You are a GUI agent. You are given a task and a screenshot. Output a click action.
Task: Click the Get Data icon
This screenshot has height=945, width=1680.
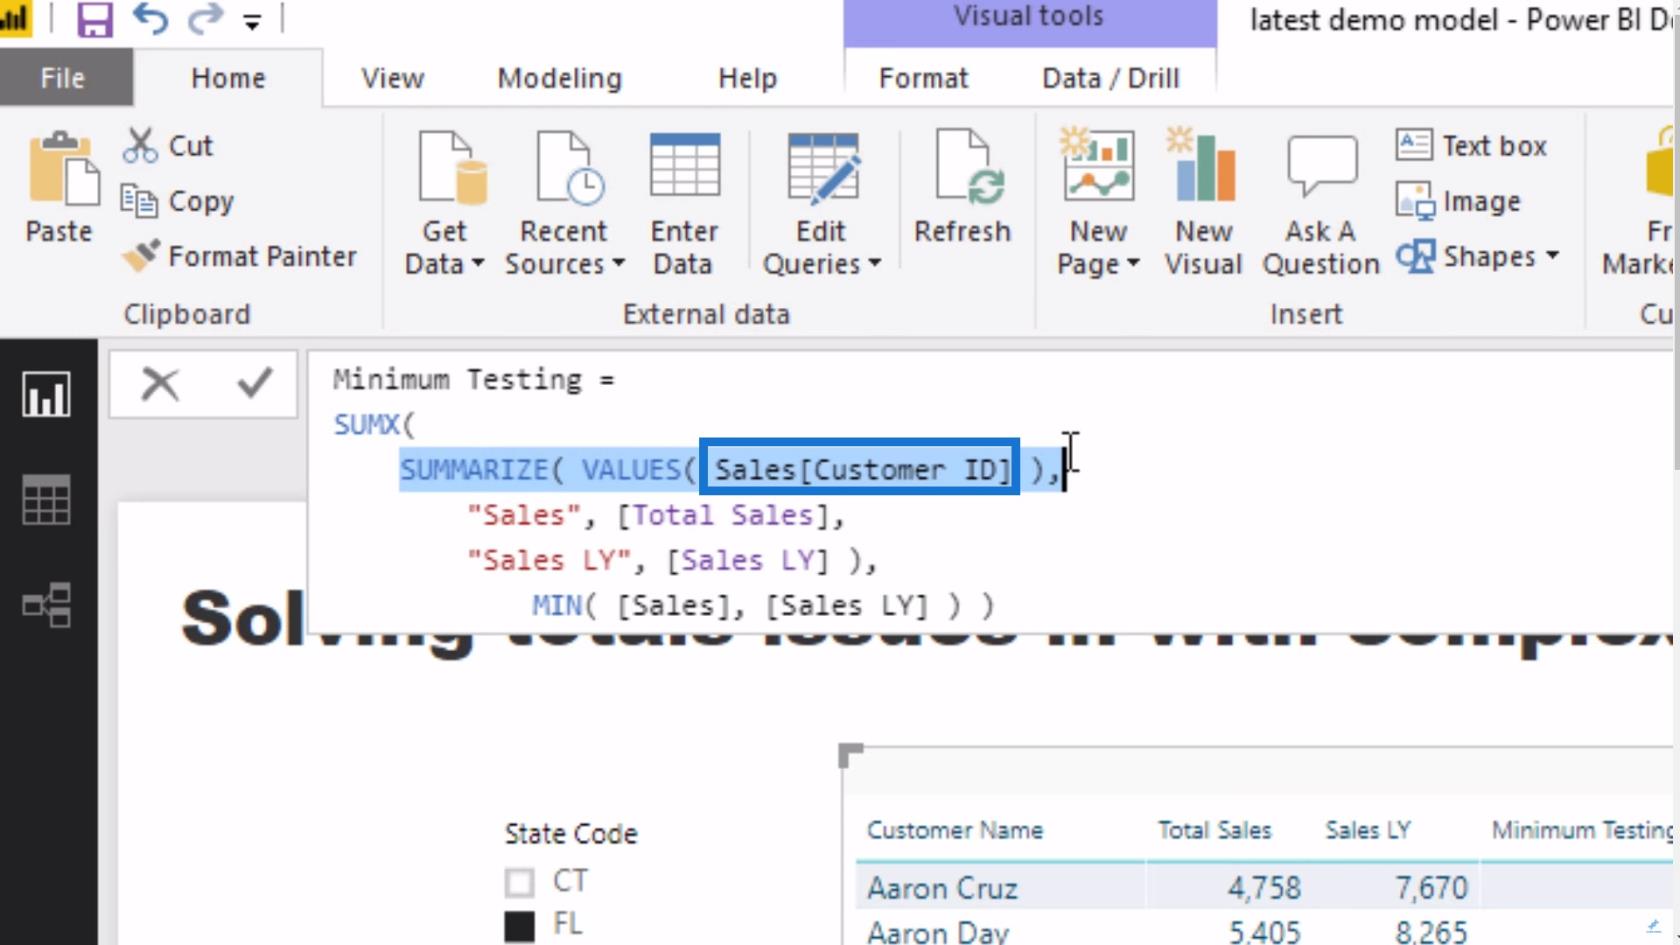click(x=452, y=168)
